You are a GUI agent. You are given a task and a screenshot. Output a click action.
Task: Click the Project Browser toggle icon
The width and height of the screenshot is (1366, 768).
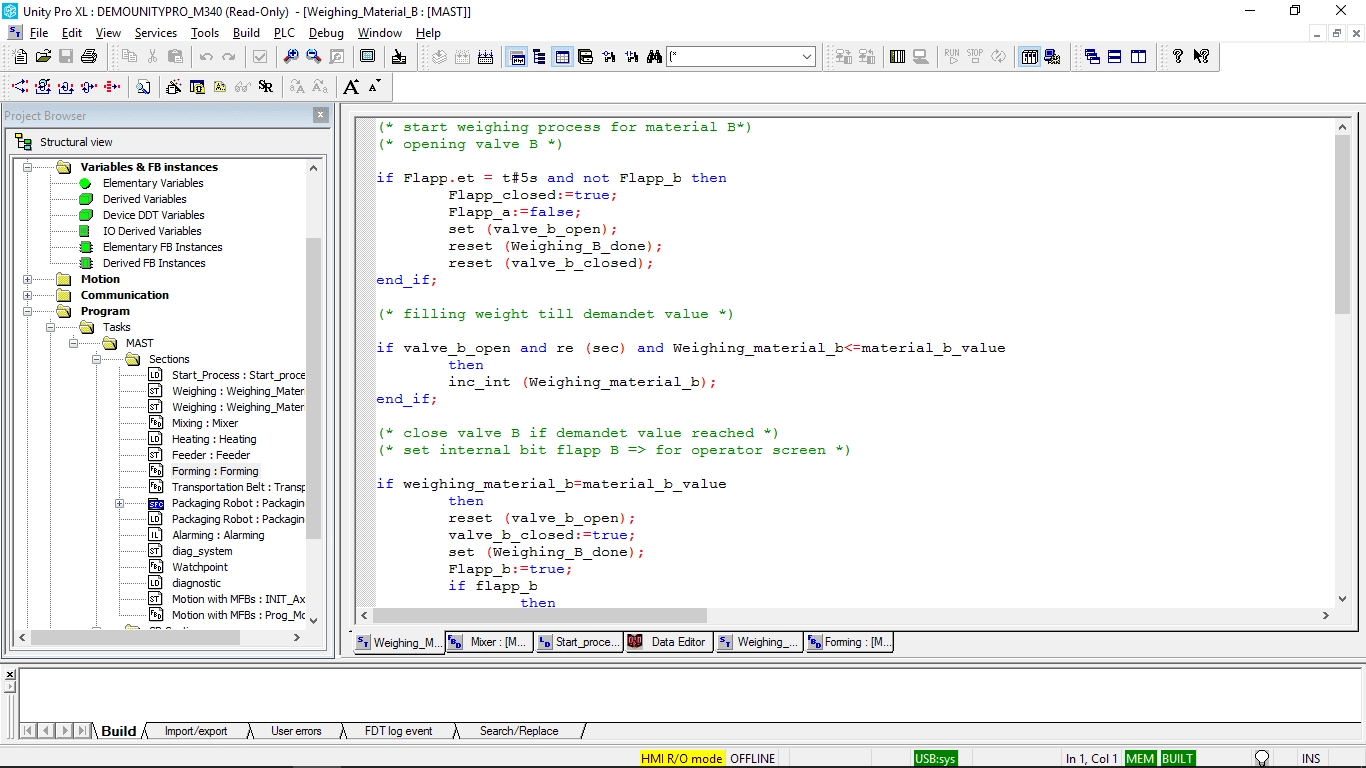point(540,57)
